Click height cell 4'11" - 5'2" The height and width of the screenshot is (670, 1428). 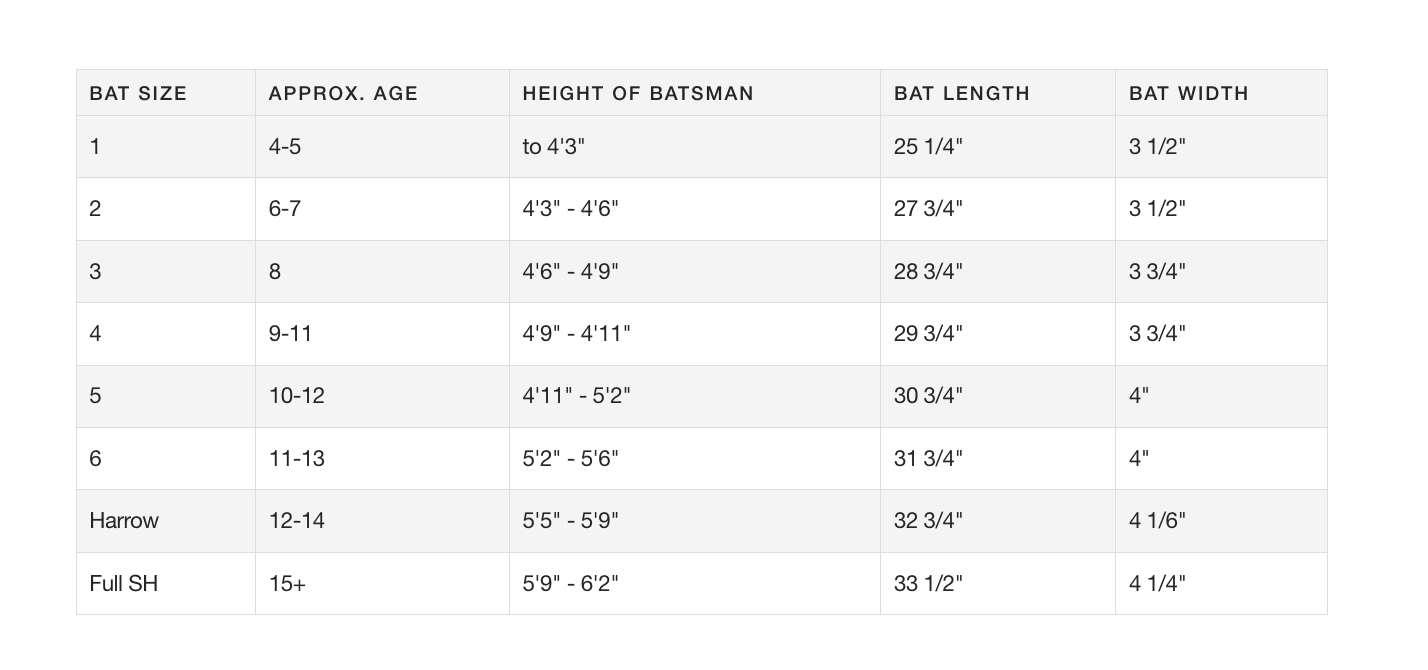pyautogui.click(x=695, y=396)
